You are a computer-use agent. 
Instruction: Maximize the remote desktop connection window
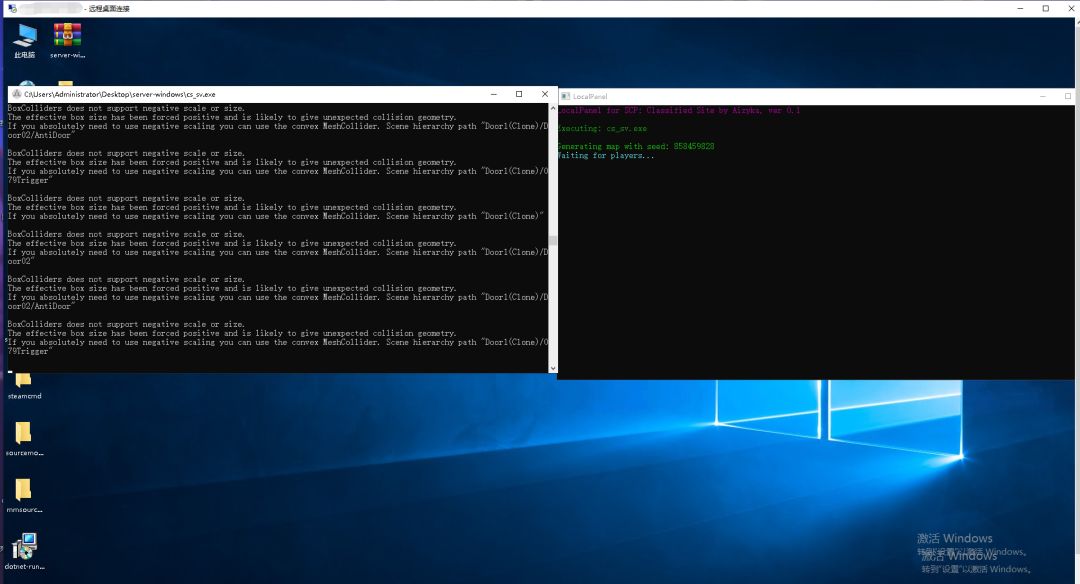(1046, 8)
